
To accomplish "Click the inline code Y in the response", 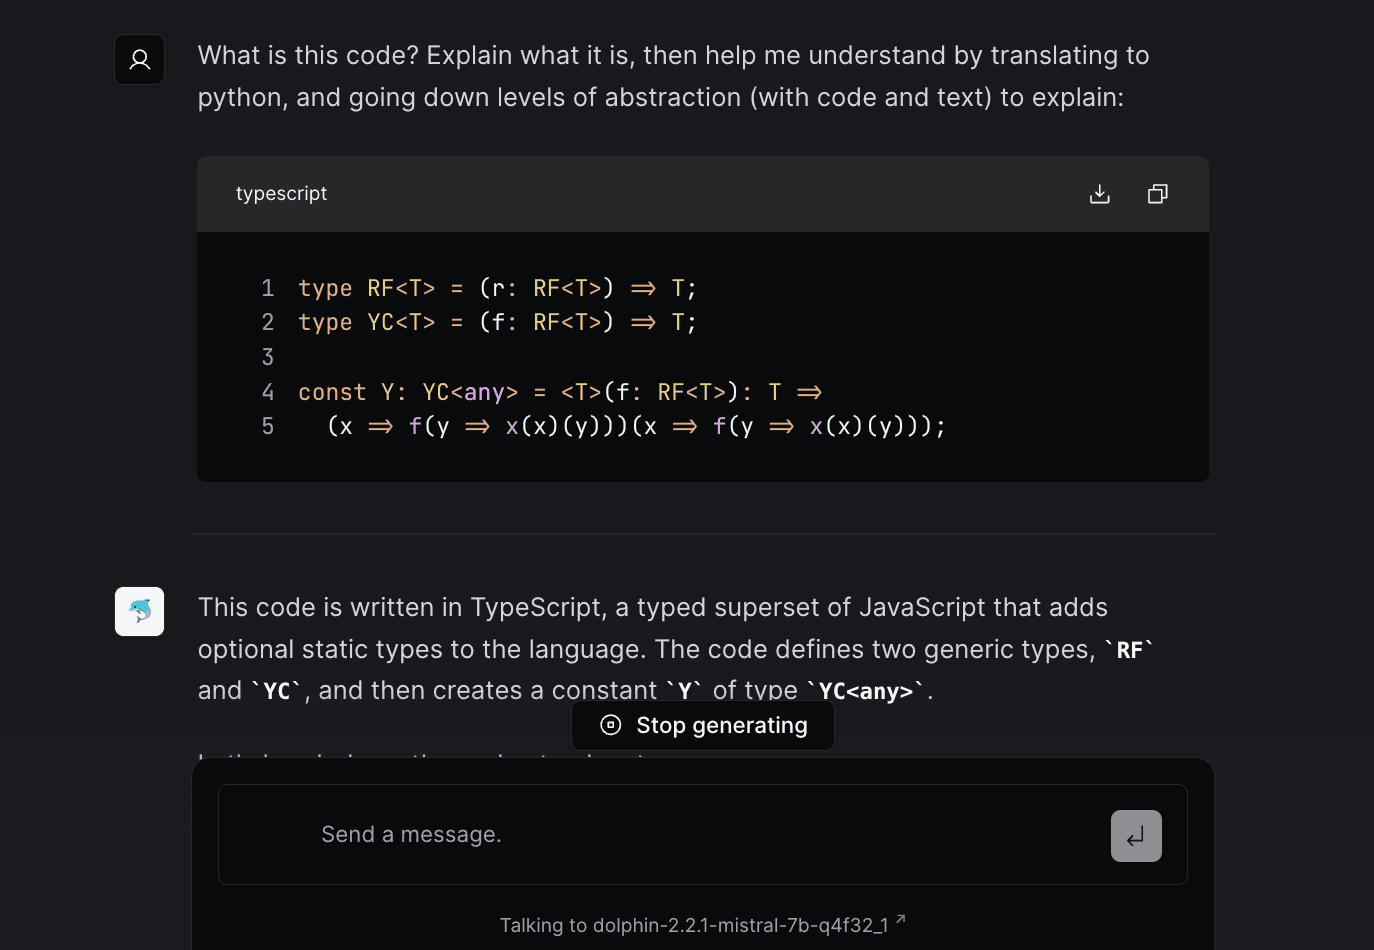I will 685,690.
